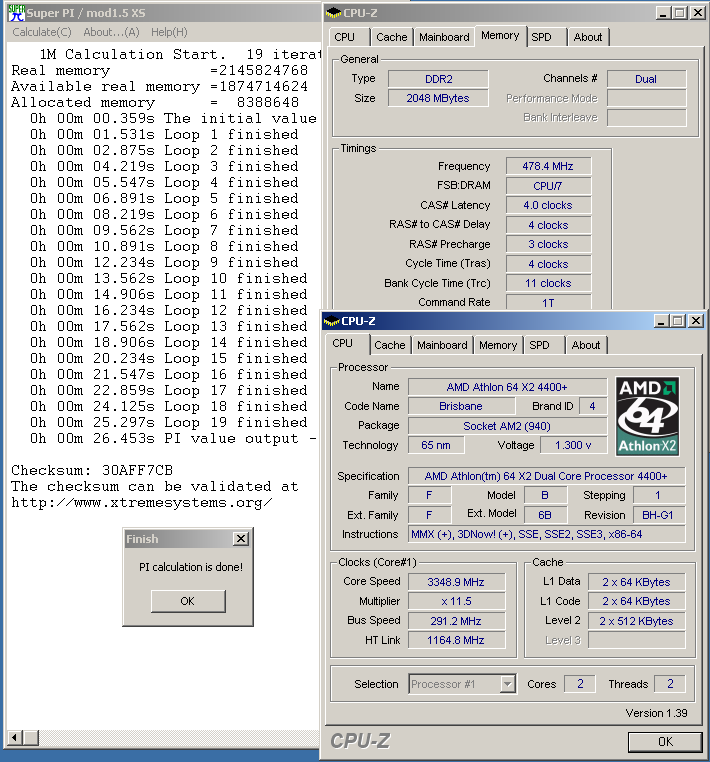Open Memory tab in front CPU-Z window
This screenshot has width=710, height=762.
pyautogui.click(x=498, y=345)
